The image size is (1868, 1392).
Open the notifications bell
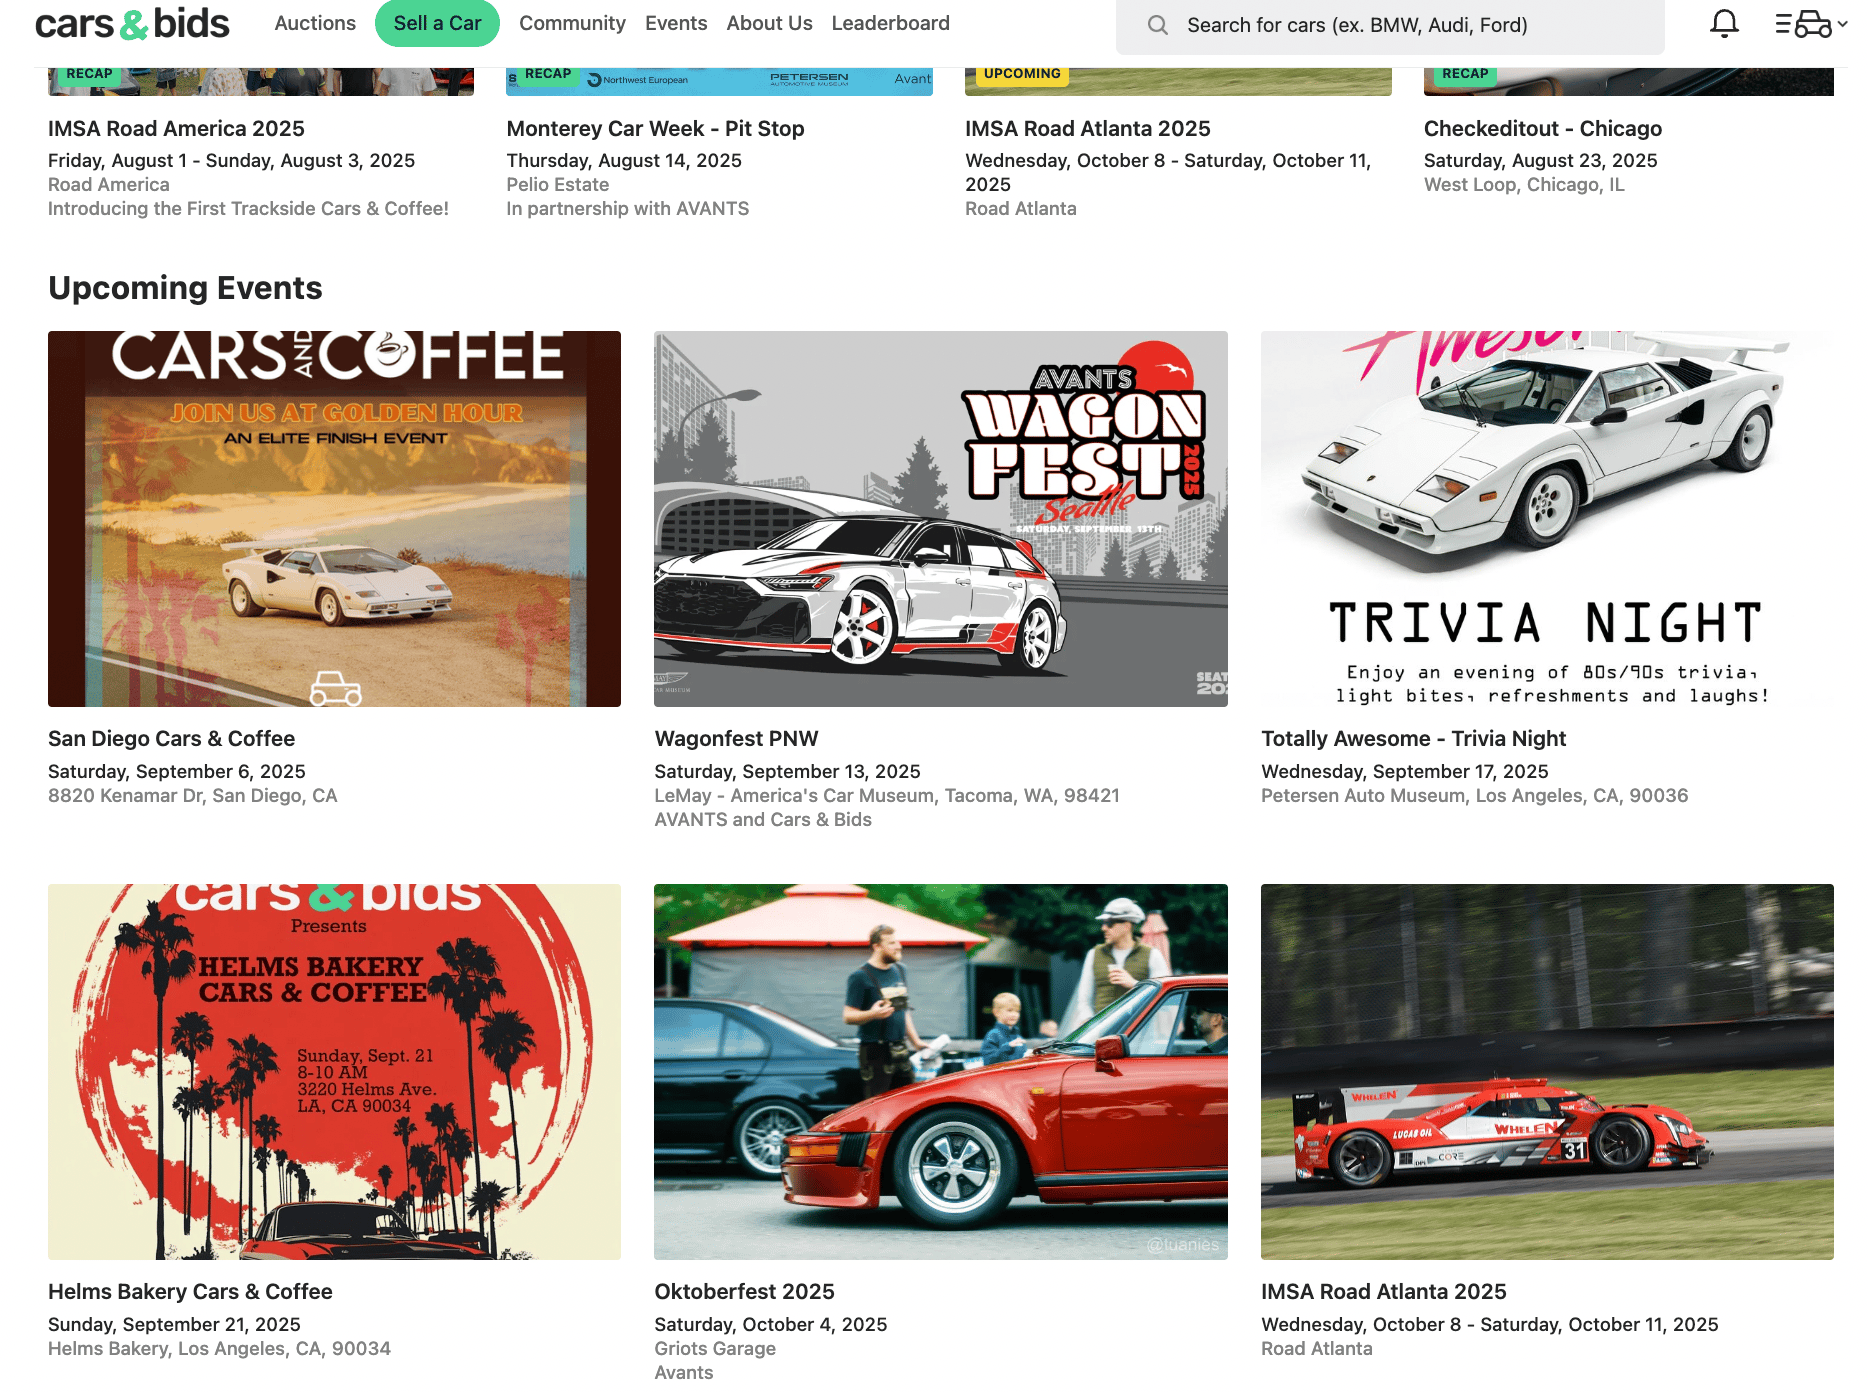(1724, 23)
